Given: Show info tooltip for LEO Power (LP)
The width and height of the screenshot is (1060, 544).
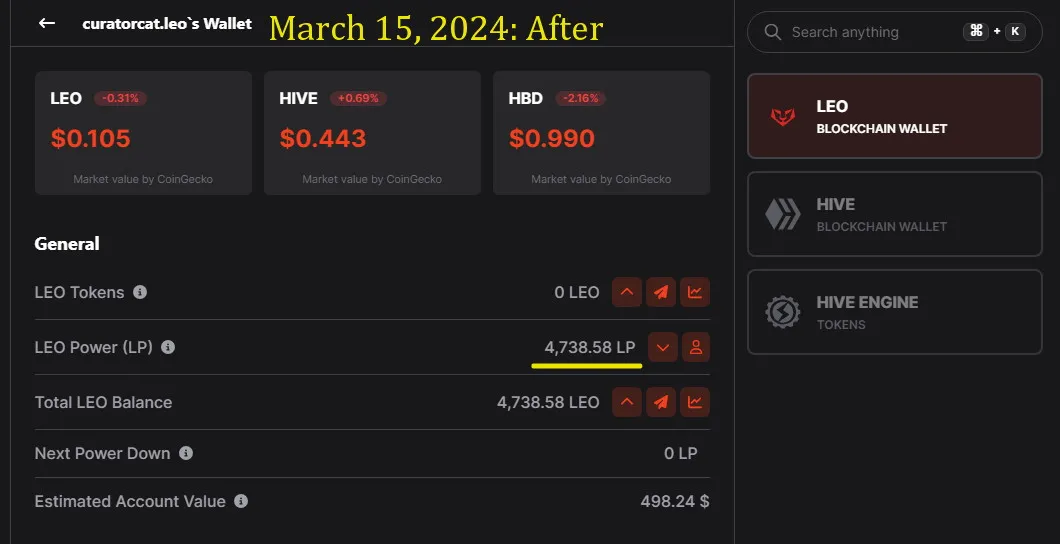Looking at the screenshot, I should coord(168,347).
